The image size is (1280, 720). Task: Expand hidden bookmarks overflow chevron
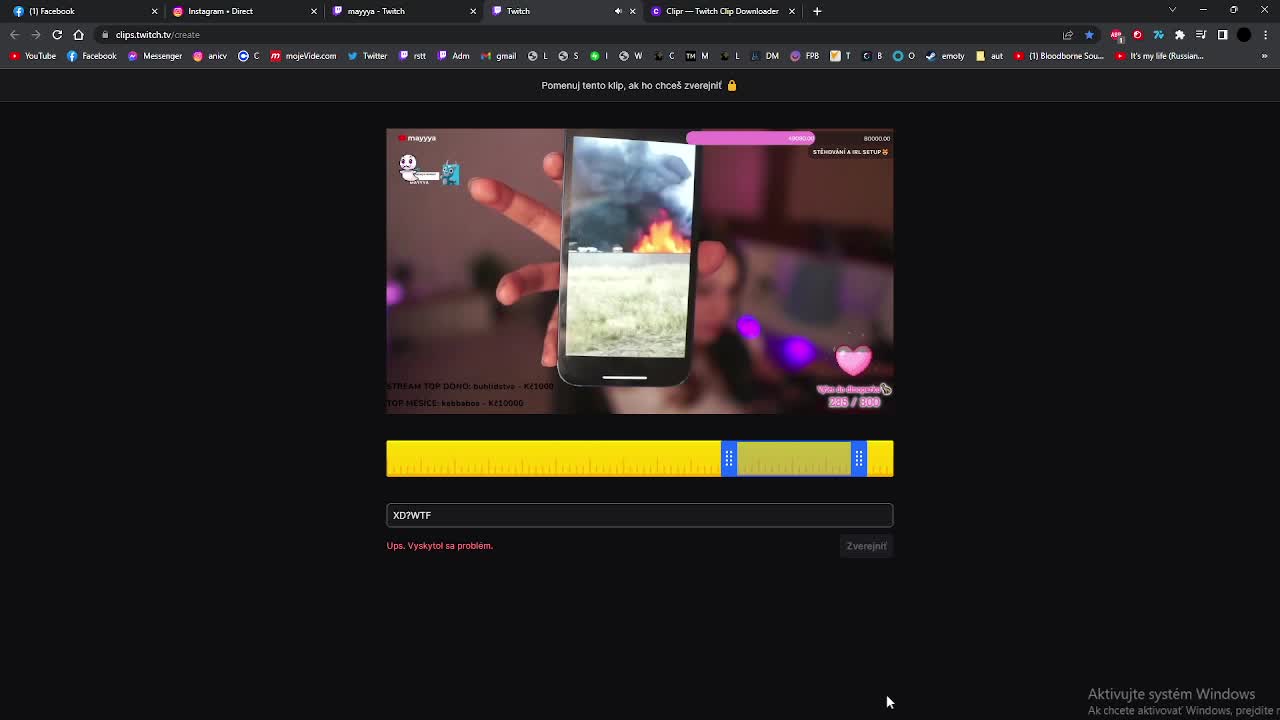click(x=1266, y=56)
